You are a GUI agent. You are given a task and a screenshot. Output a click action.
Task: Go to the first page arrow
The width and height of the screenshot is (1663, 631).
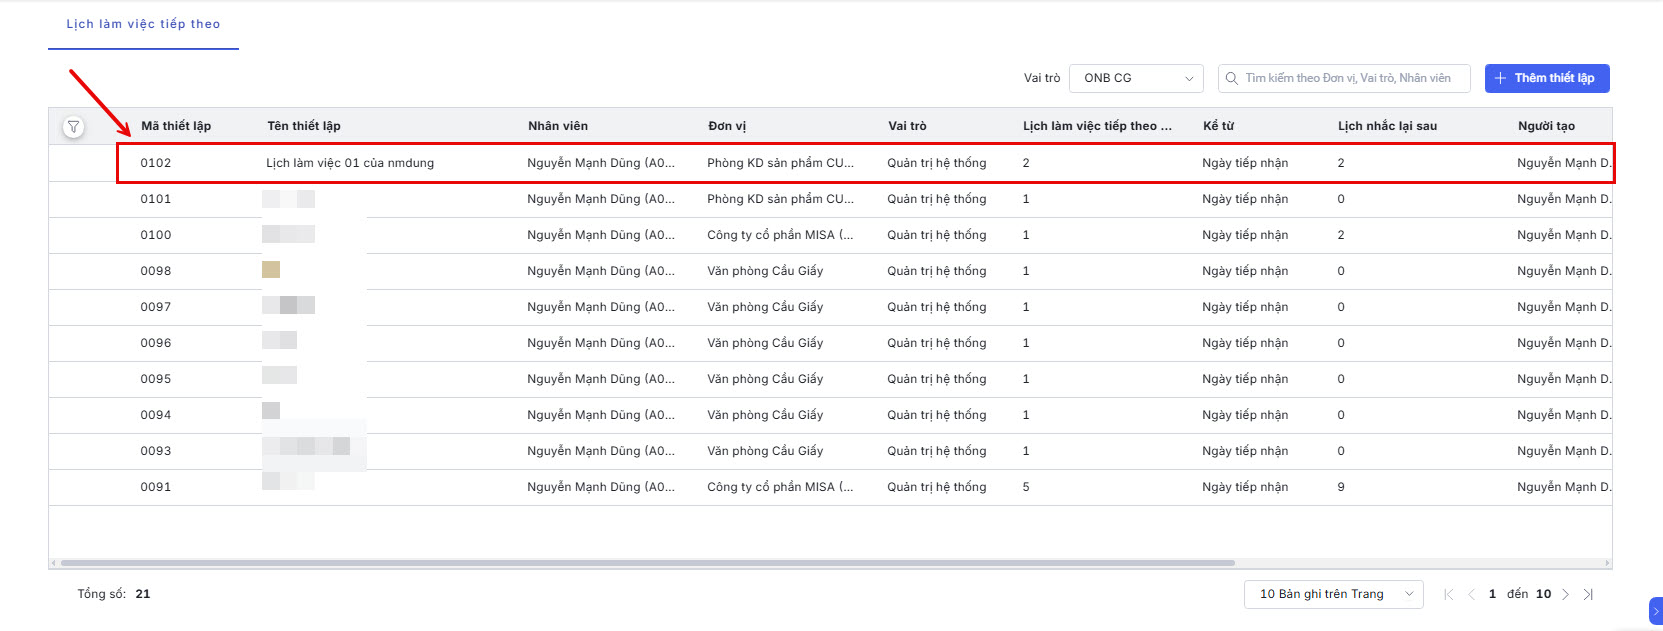coord(1449,594)
